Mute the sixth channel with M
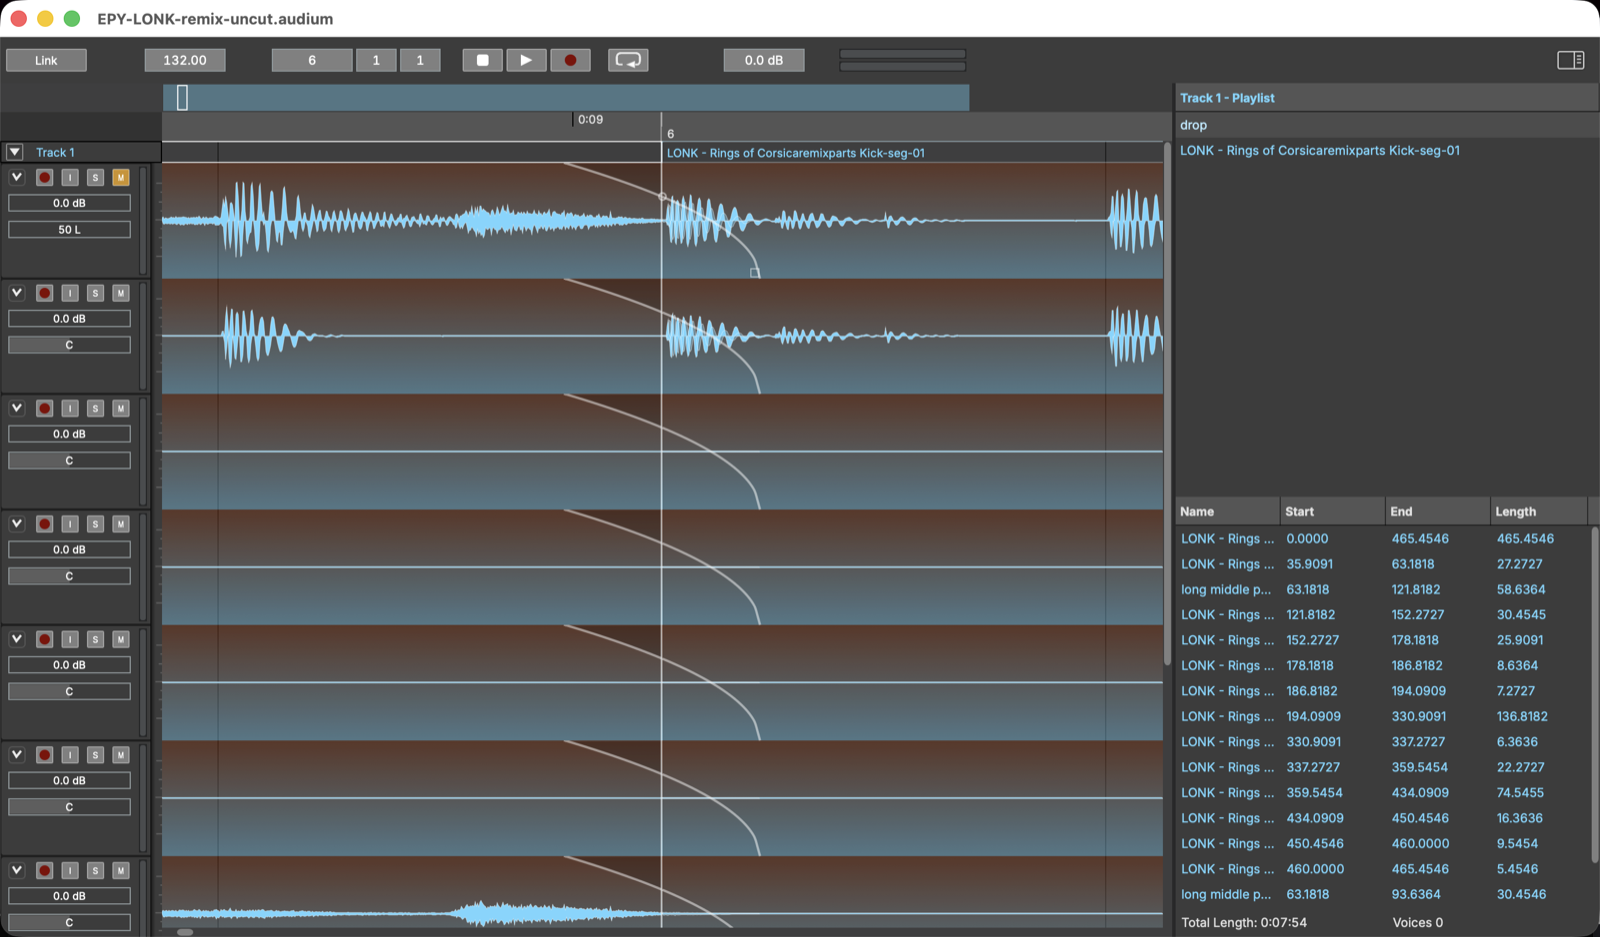Image resolution: width=1600 pixels, height=937 pixels. (120, 755)
